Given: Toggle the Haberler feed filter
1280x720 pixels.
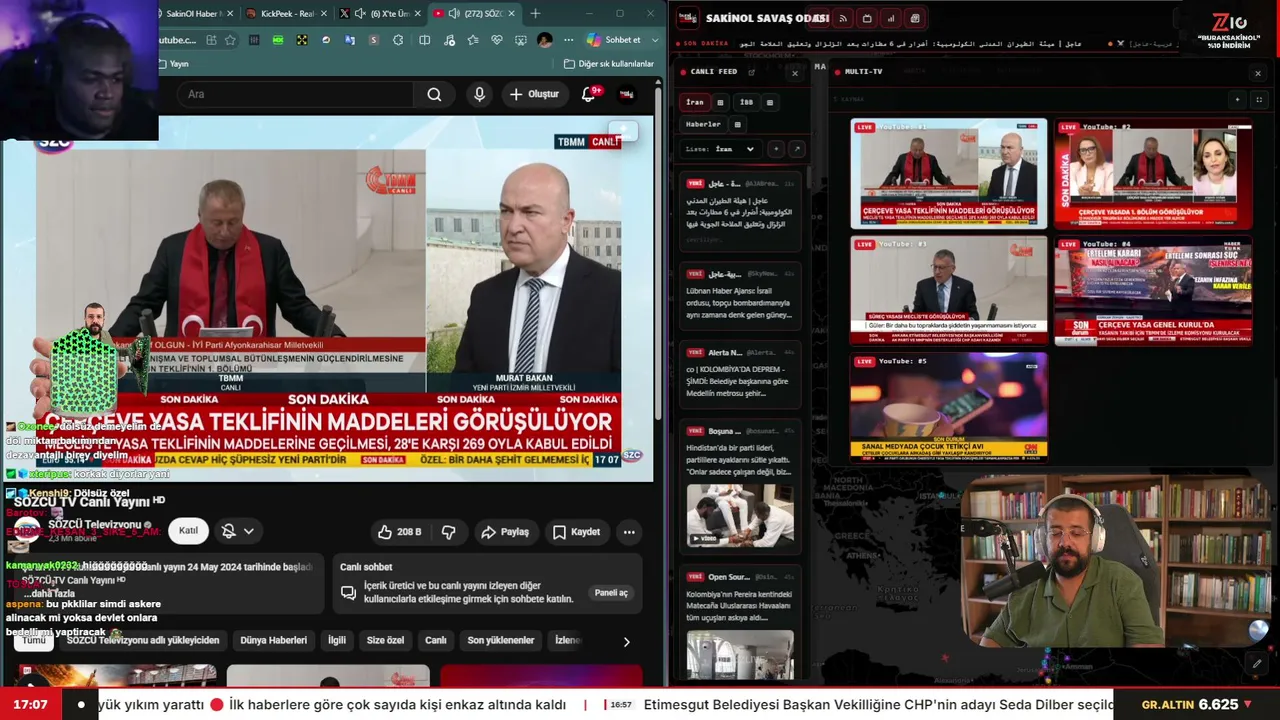Looking at the screenshot, I should [703, 125].
